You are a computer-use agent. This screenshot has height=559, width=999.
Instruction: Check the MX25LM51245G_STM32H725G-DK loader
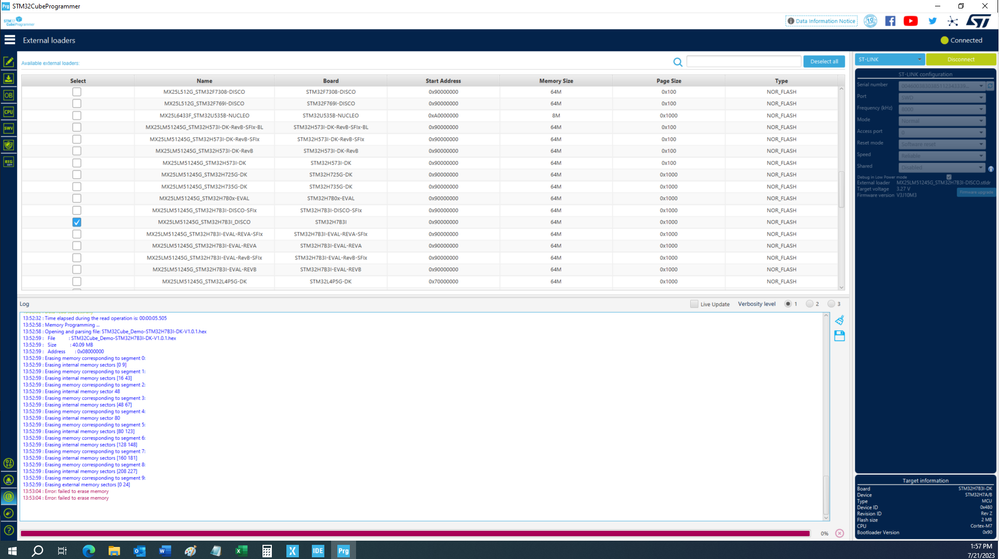76,174
